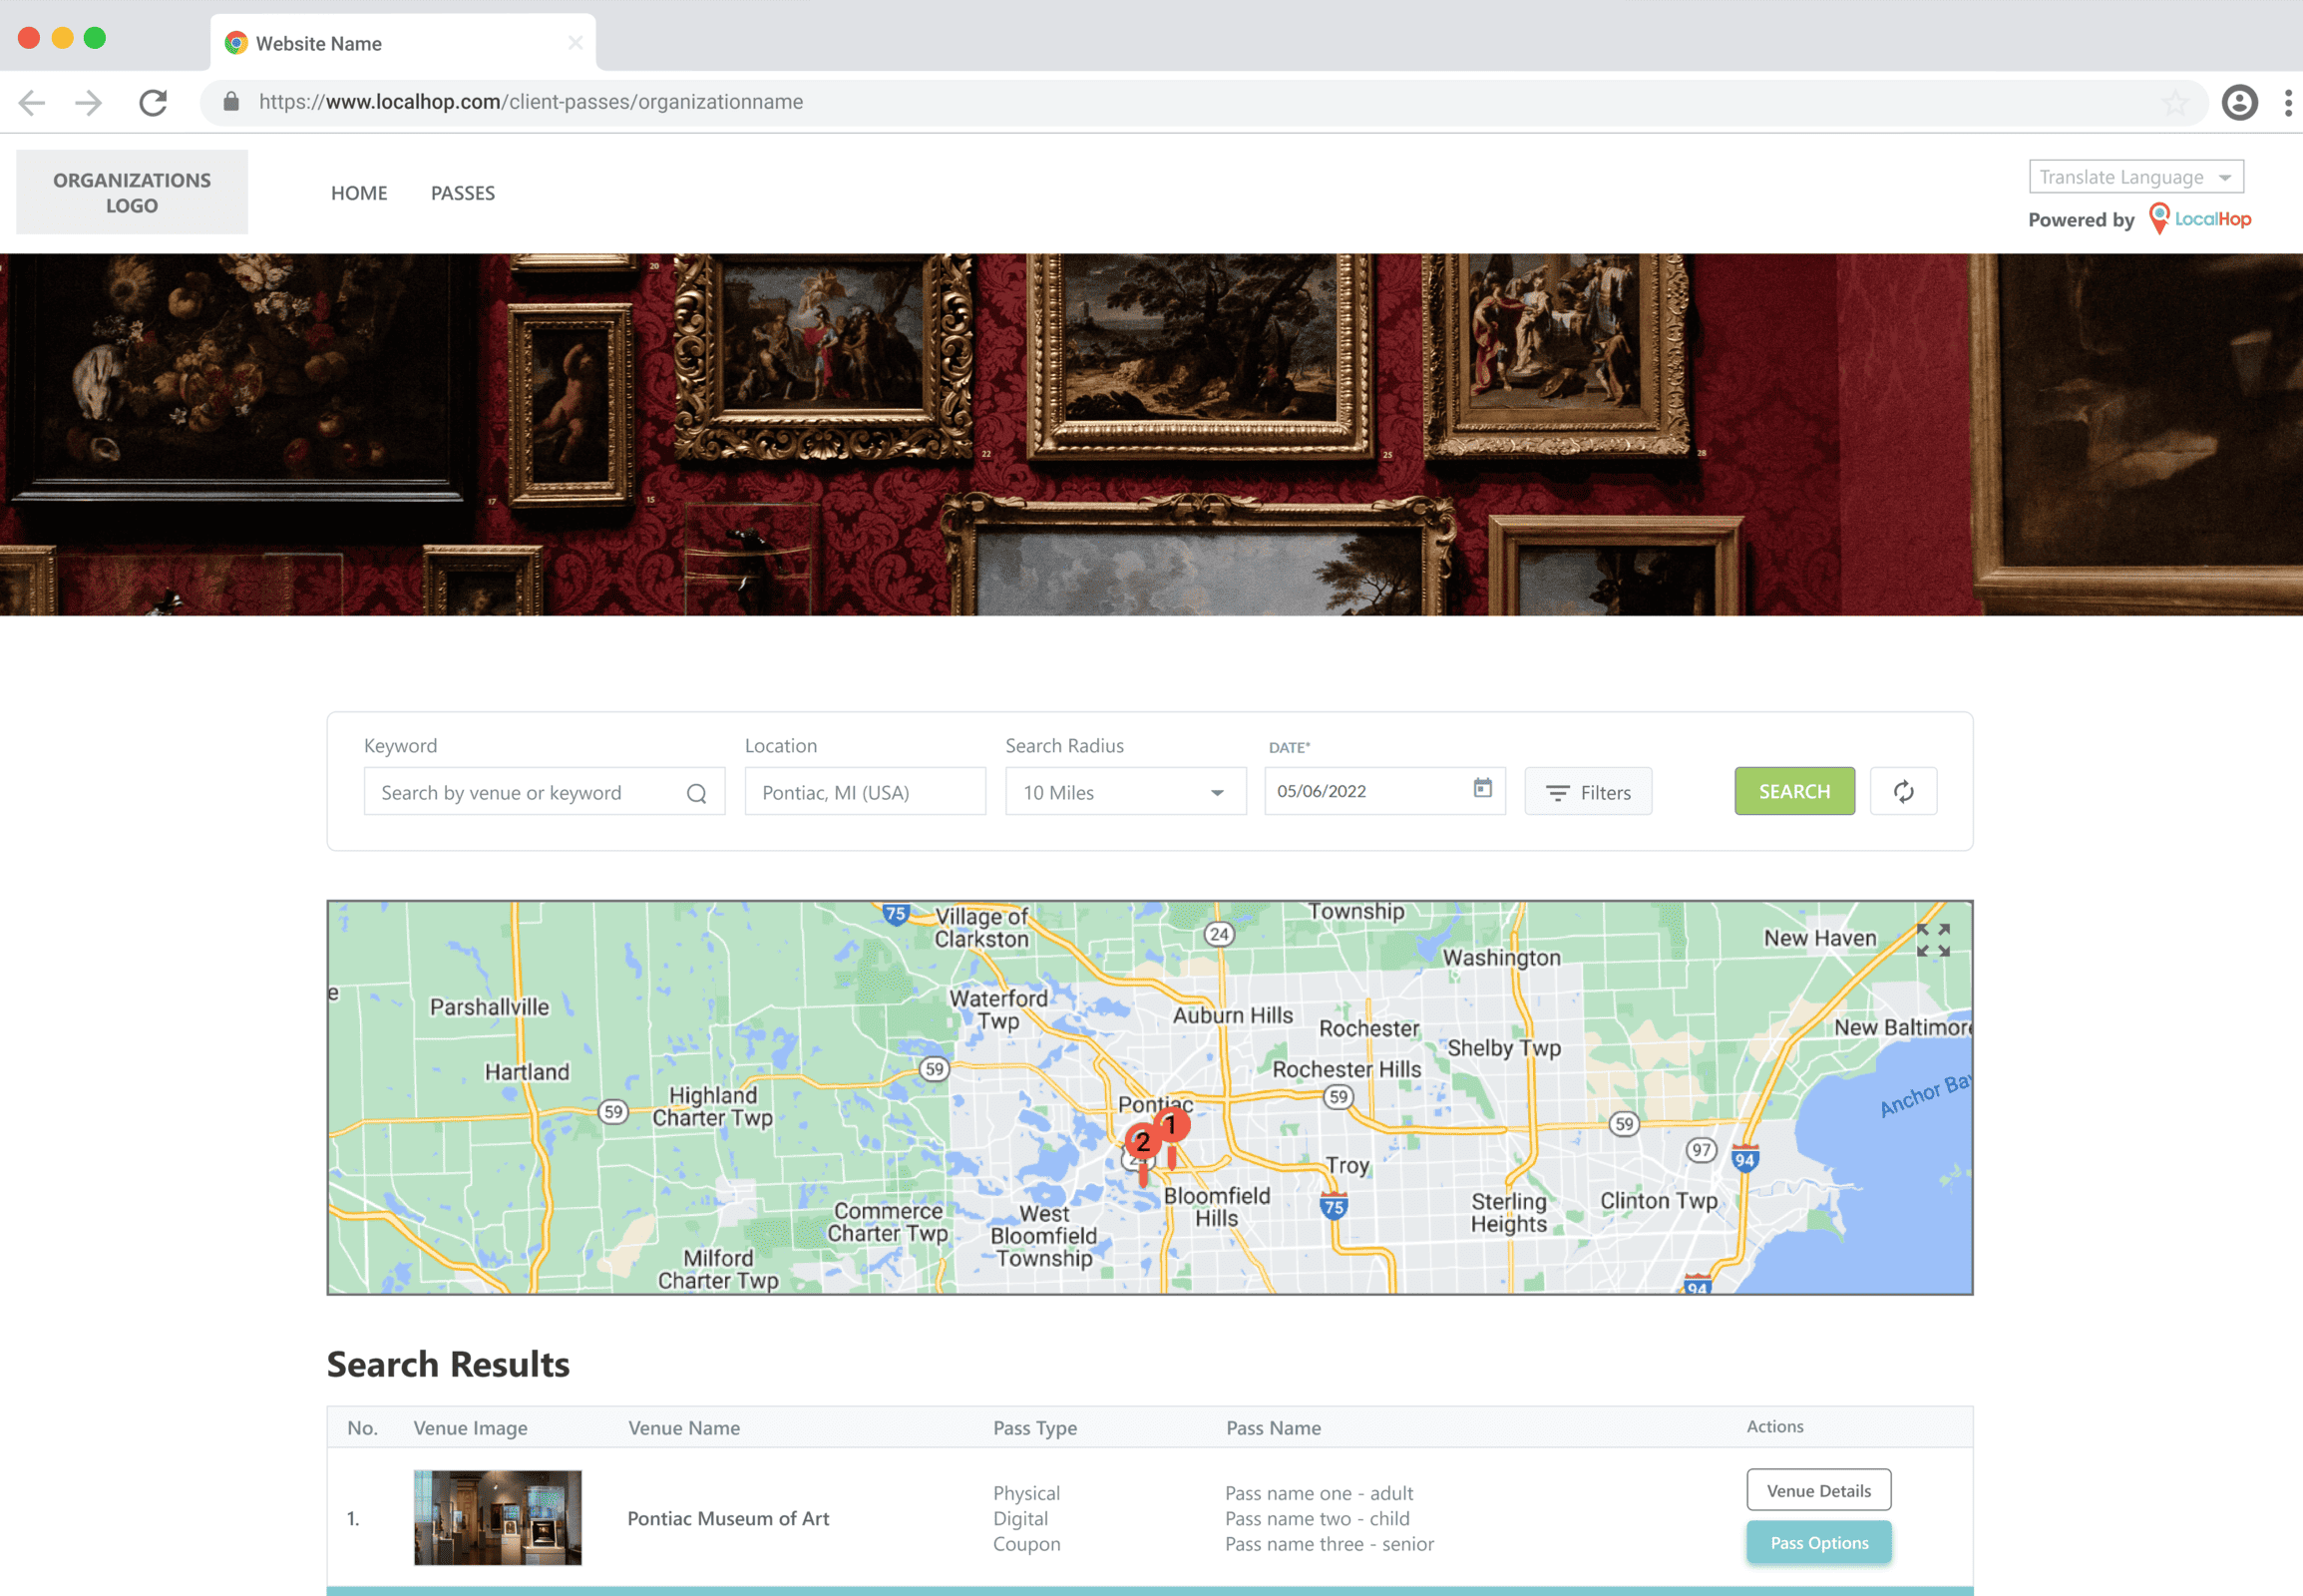
Task: Open the browser profile account icon
Action: tap(2239, 102)
